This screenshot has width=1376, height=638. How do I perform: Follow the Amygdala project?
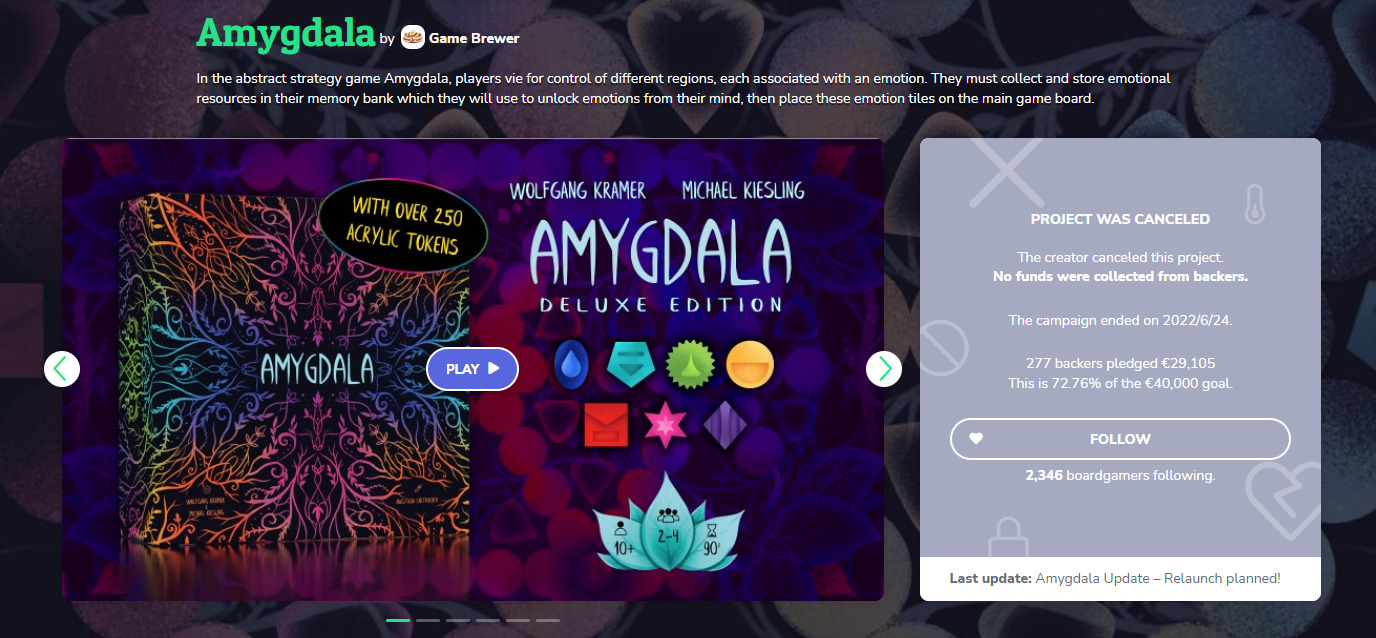click(1120, 439)
